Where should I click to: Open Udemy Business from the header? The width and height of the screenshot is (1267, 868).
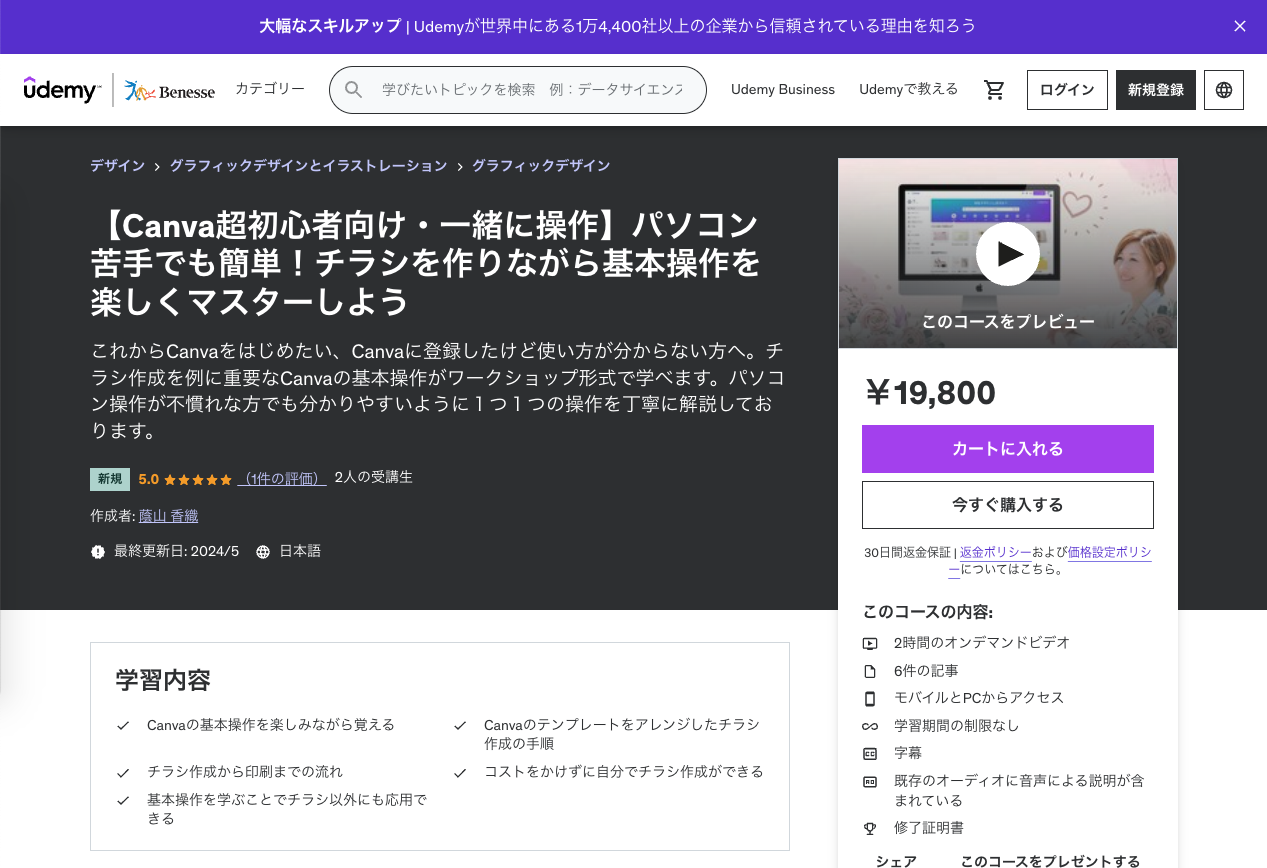tap(782, 89)
